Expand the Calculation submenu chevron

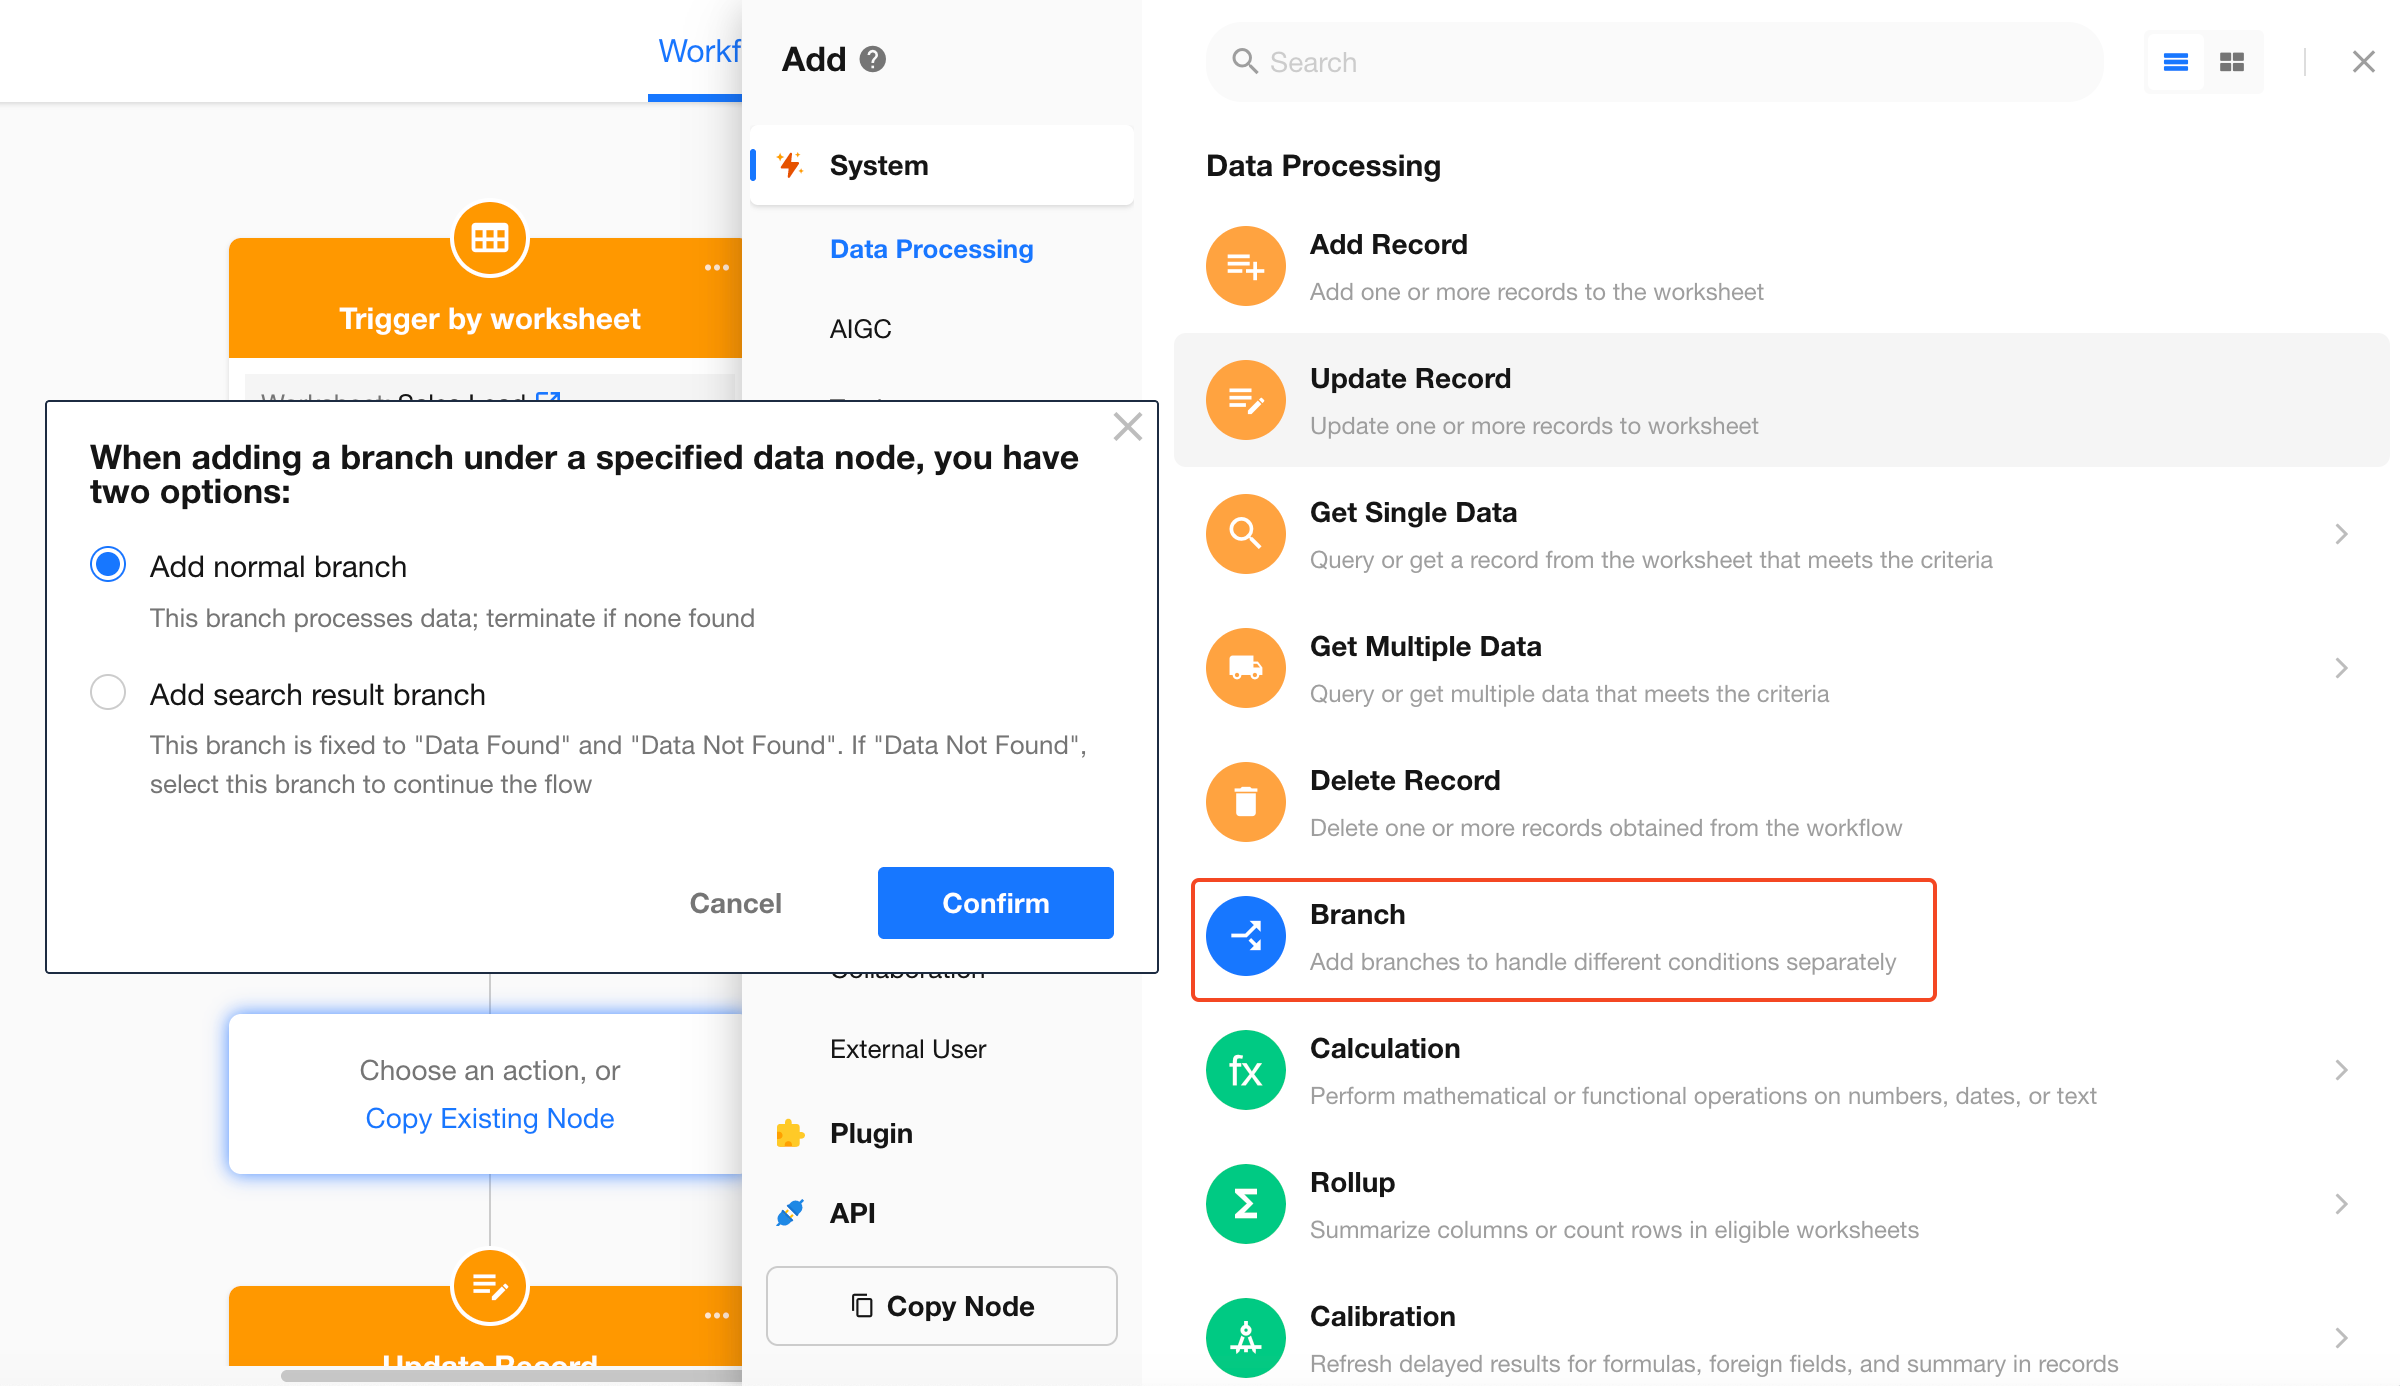[x=2341, y=1070]
